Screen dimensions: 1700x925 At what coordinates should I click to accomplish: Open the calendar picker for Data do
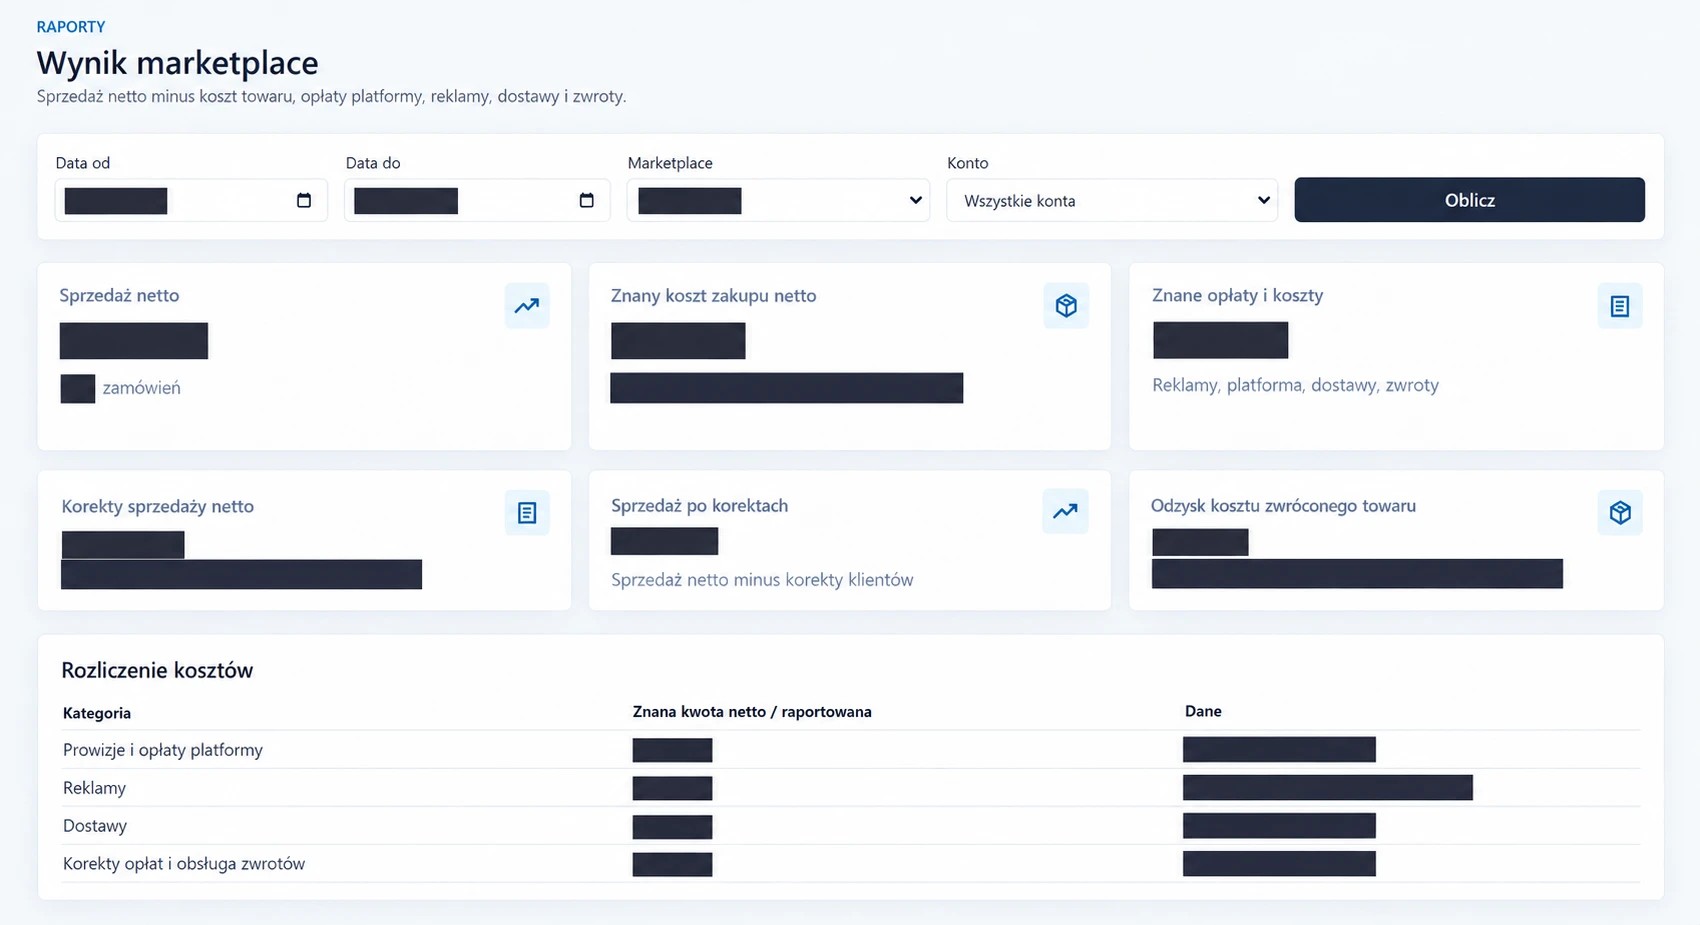coord(587,200)
